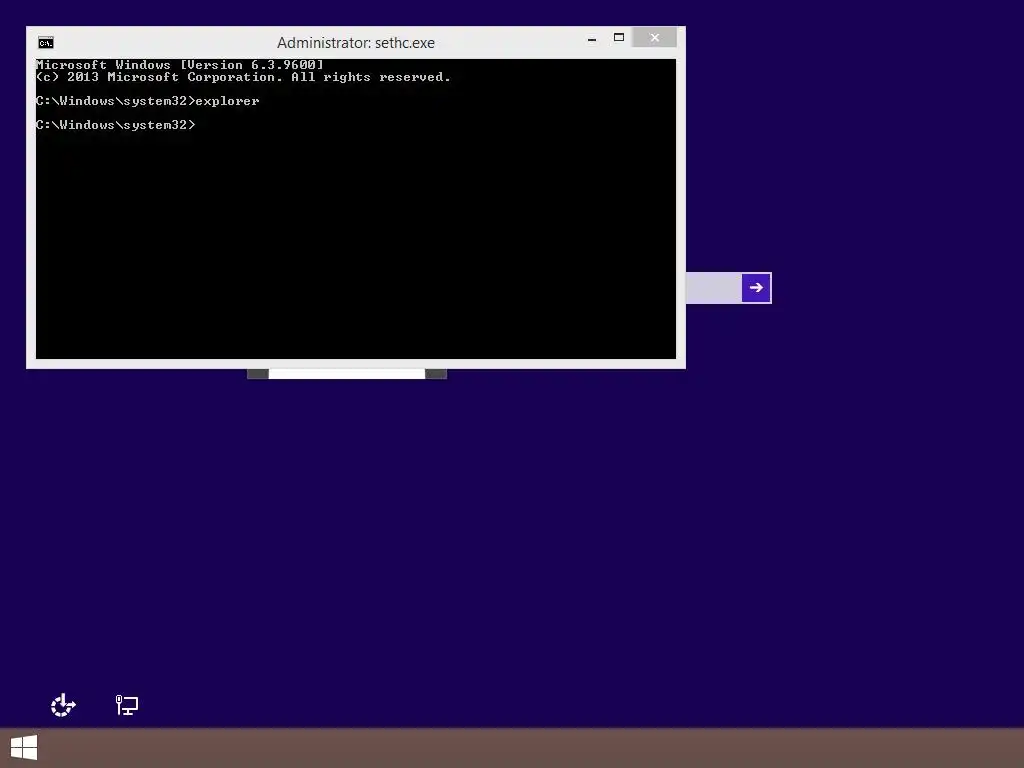Submit password with the arrow button
This screenshot has height=768, width=1024.
click(x=756, y=288)
